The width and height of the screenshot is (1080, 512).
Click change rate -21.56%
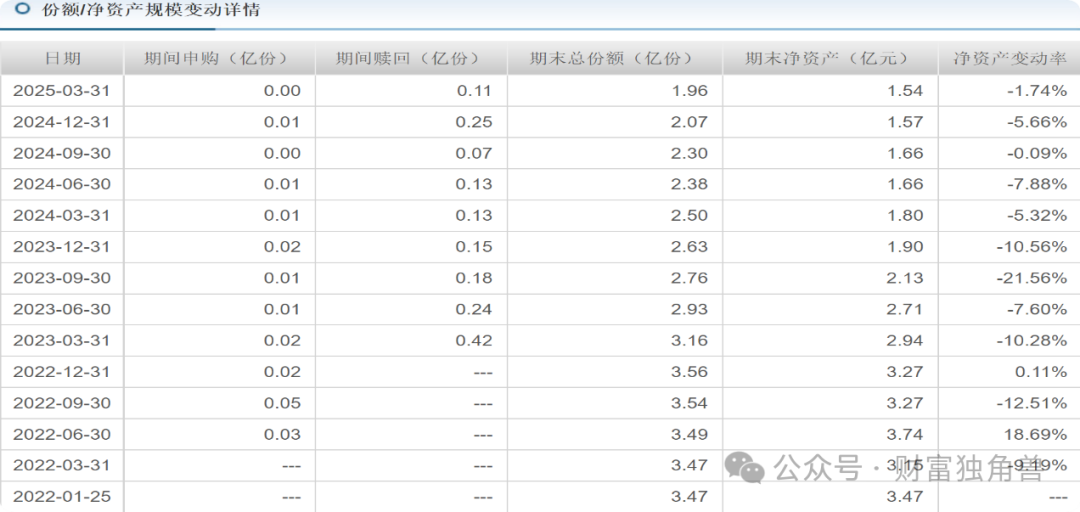[x=1032, y=278]
